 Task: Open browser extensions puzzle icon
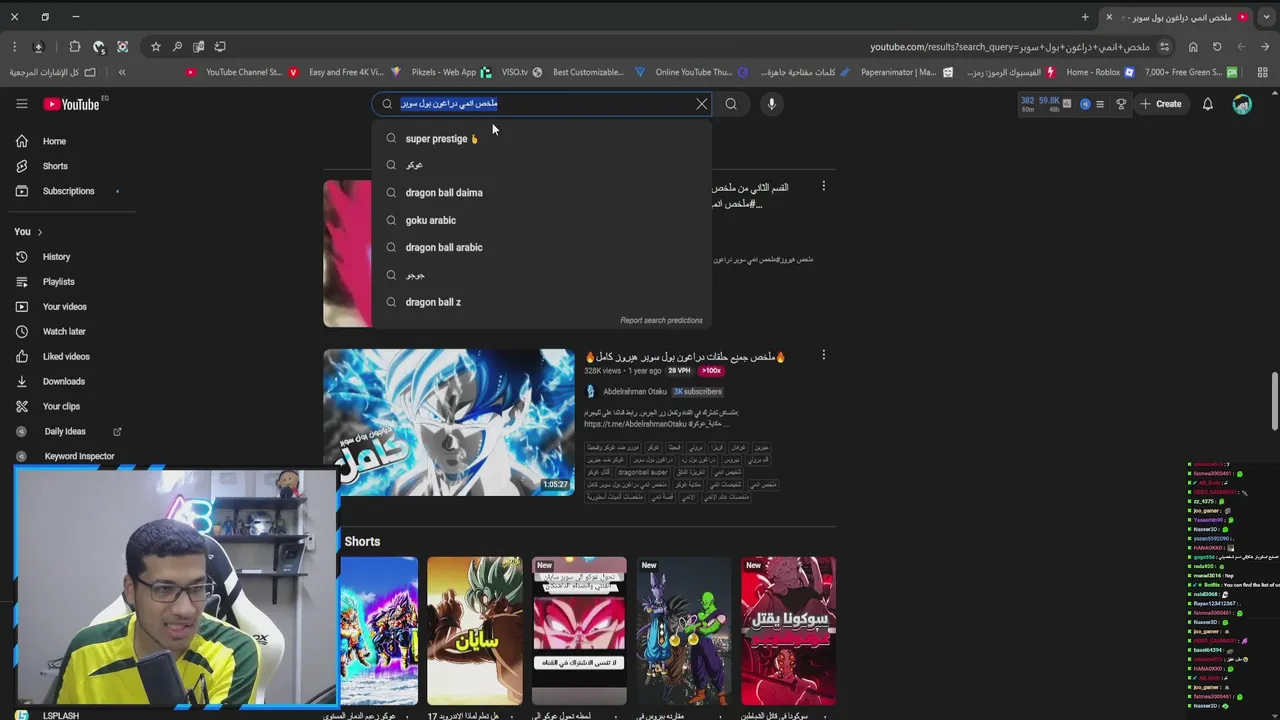75,47
